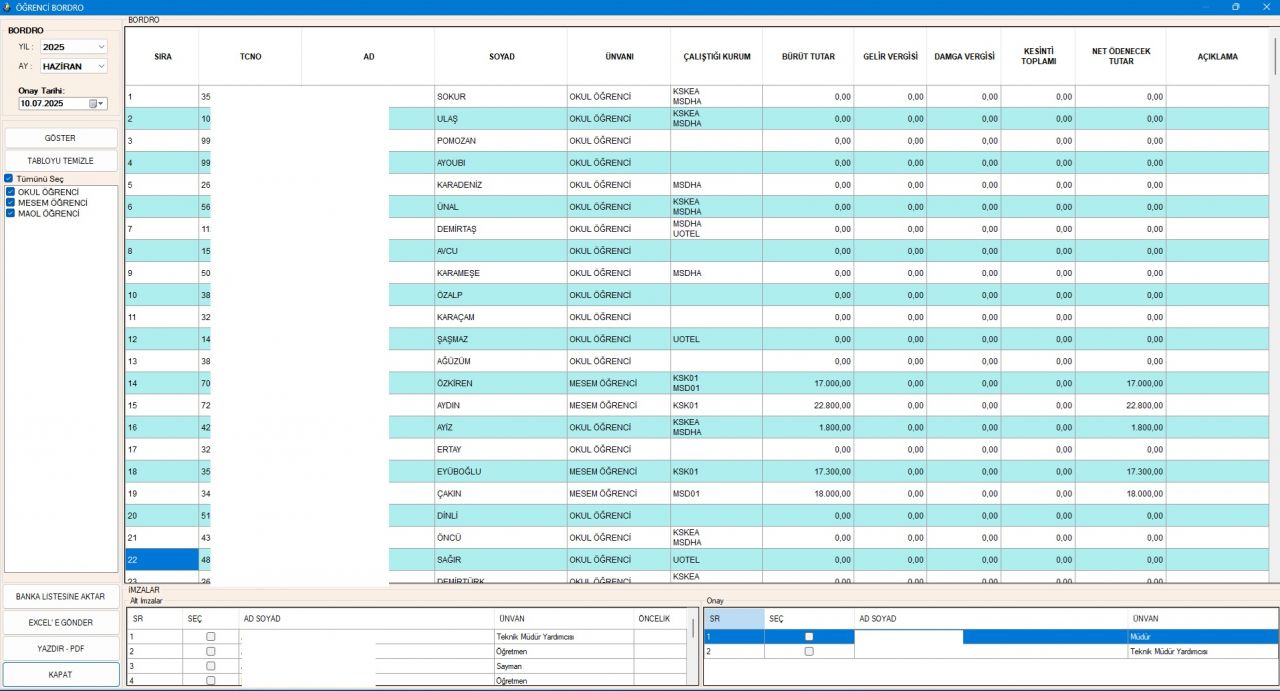Click the ÖĞRENCİ BORDRO app icon in title bar
Viewport: 1280px width, 691px height.
[8, 7]
